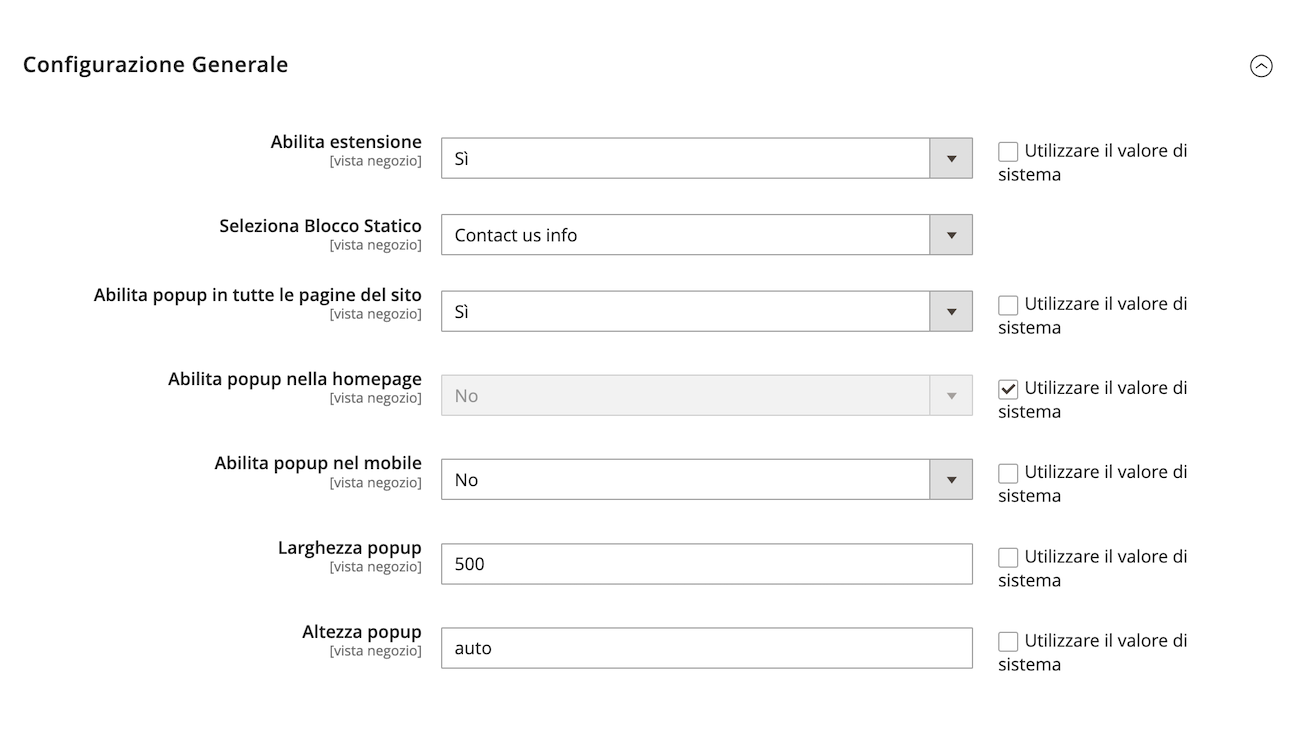Image resolution: width=1300 pixels, height=739 pixels.
Task: Collapse the Configurazione Generale section
Action: [x=1261, y=66]
